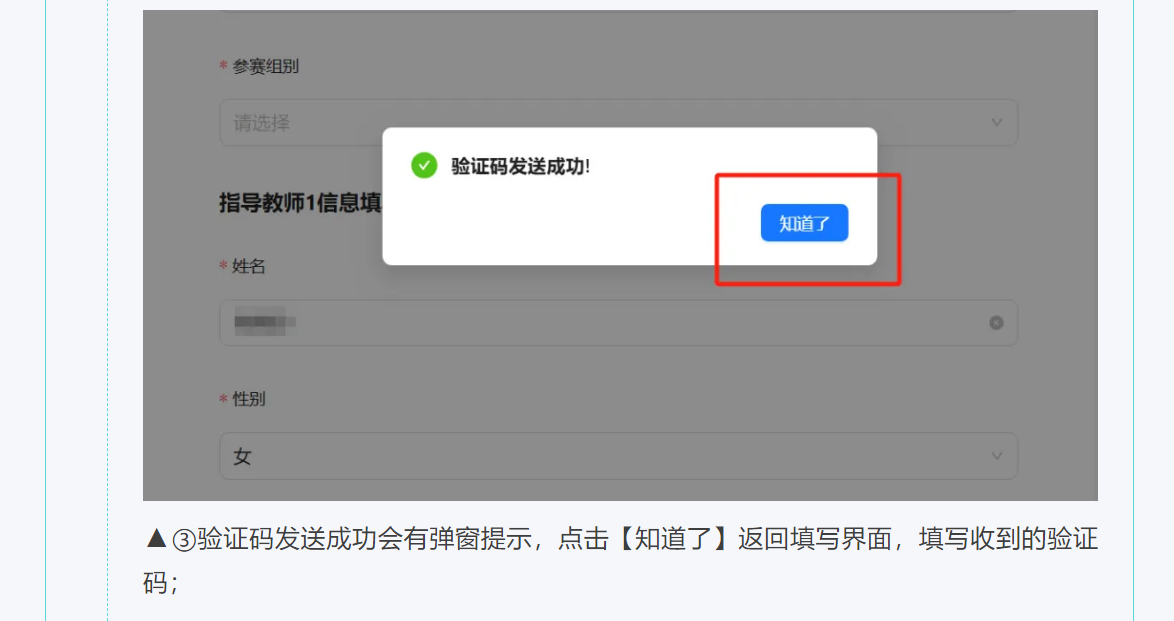
Task: Click the ▲ triangle marker in caption
Action: click(x=156, y=539)
